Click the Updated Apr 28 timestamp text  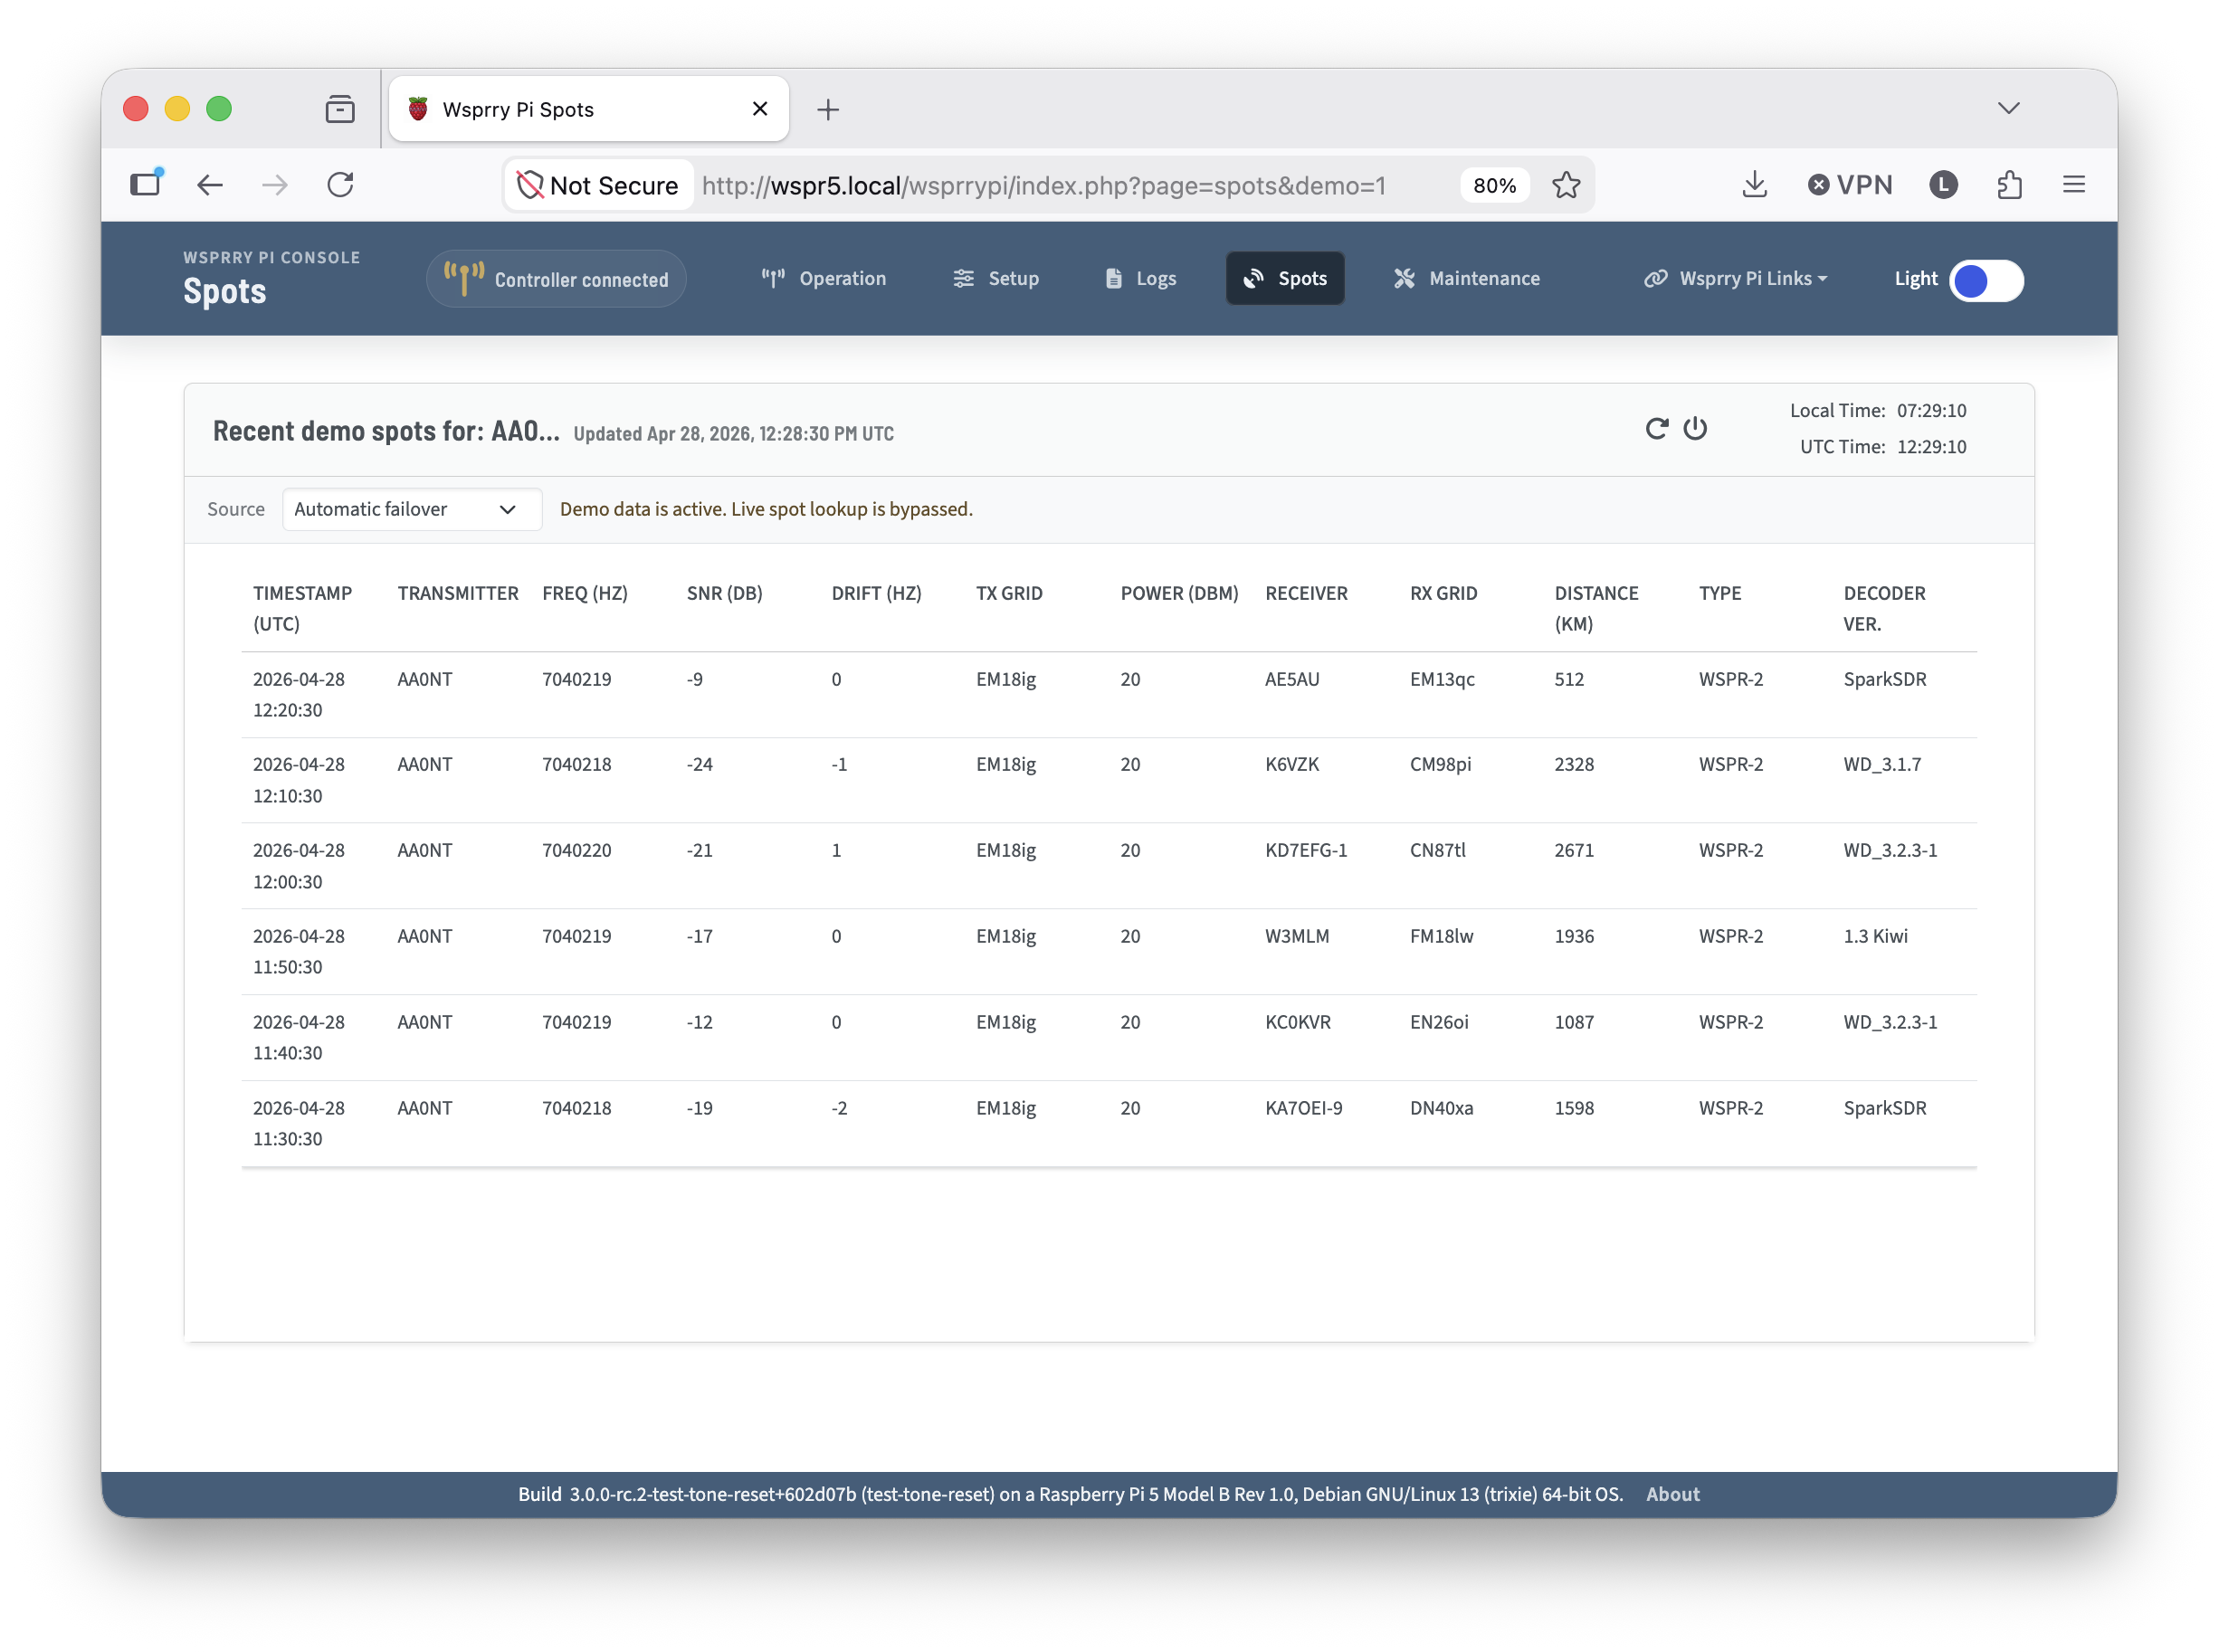[733, 434]
